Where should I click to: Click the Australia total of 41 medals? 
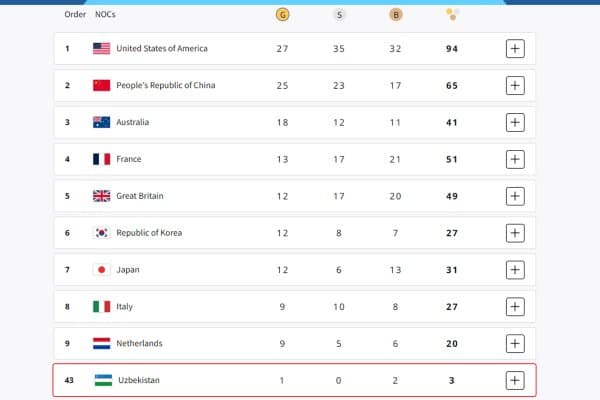click(452, 122)
